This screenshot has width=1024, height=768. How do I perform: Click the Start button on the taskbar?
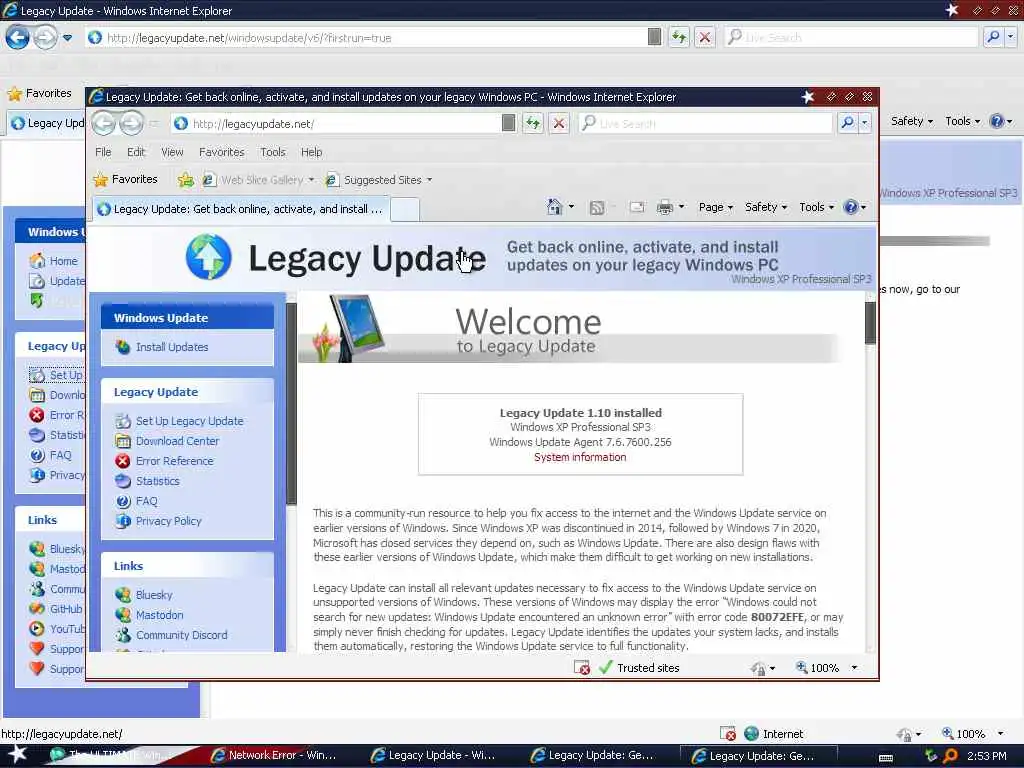click(x=17, y=755)
